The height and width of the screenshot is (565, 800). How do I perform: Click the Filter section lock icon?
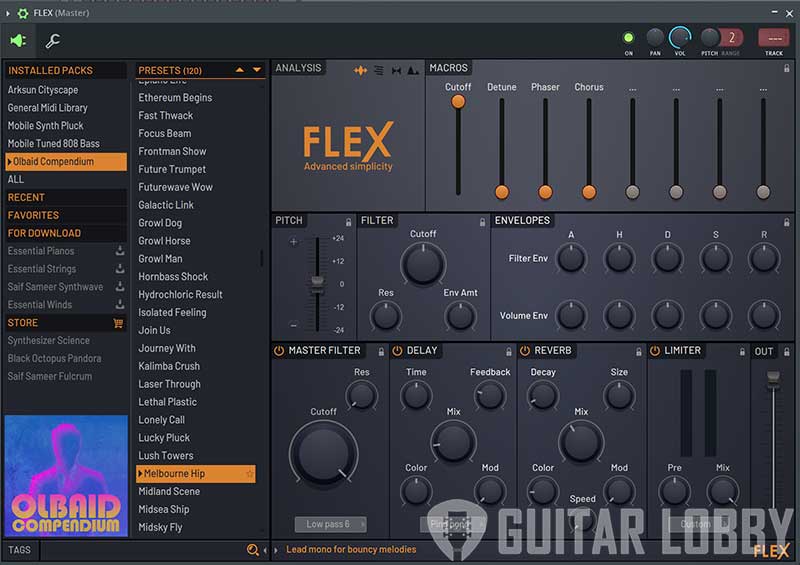pos(482,222)
